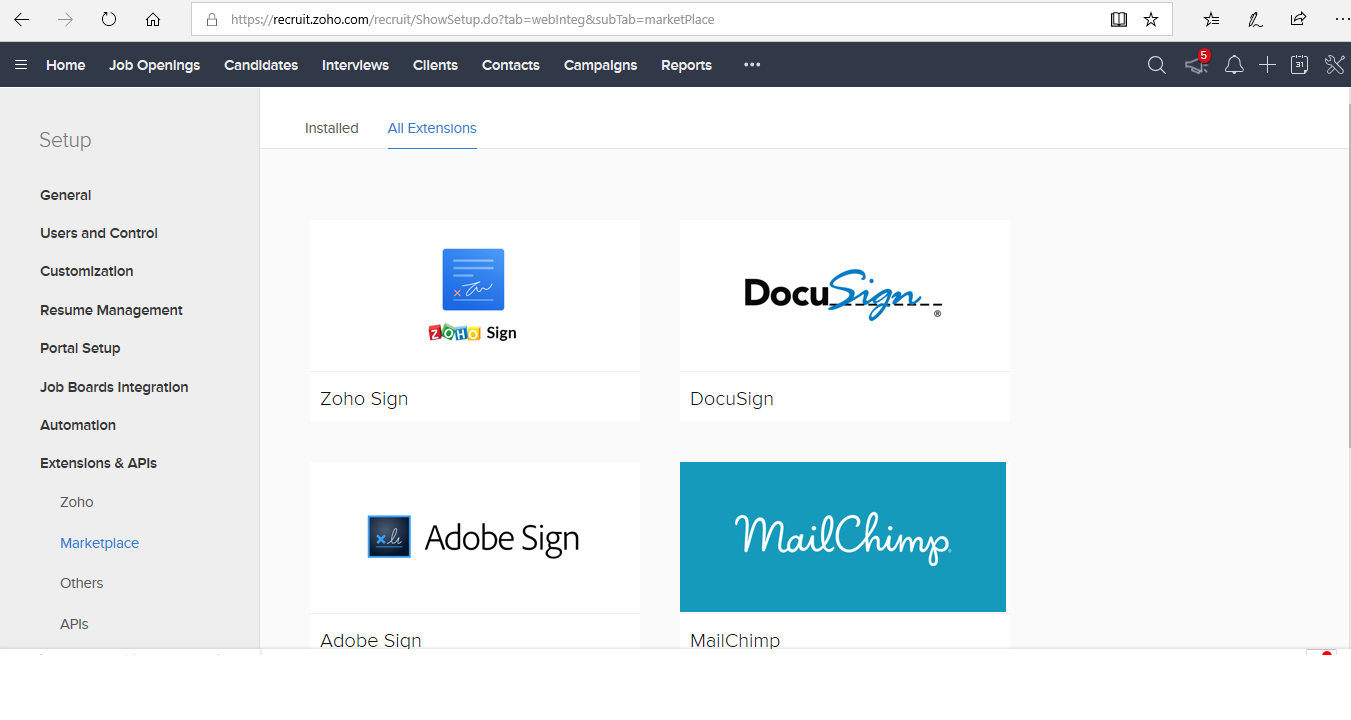Open the Campaigns module
This screenshot has width=1351, height=720.
(600, 65)
